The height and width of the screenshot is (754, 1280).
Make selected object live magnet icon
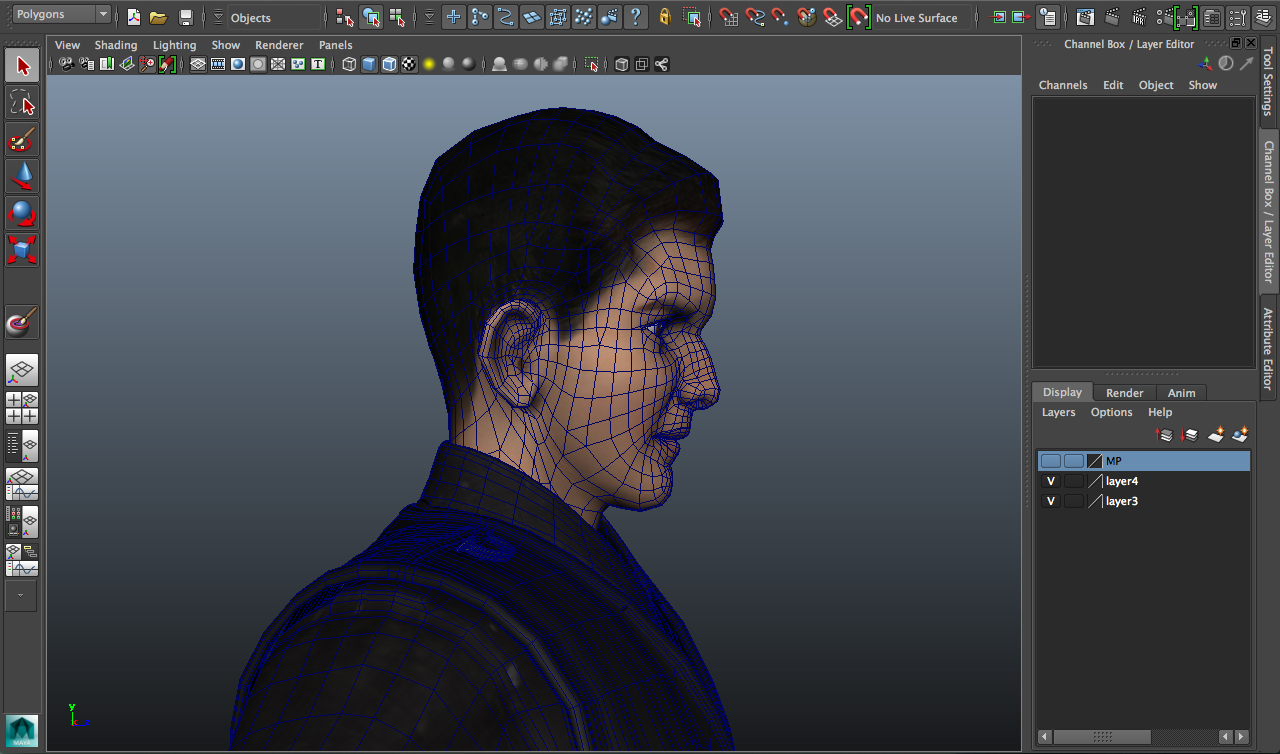[858, 17]
